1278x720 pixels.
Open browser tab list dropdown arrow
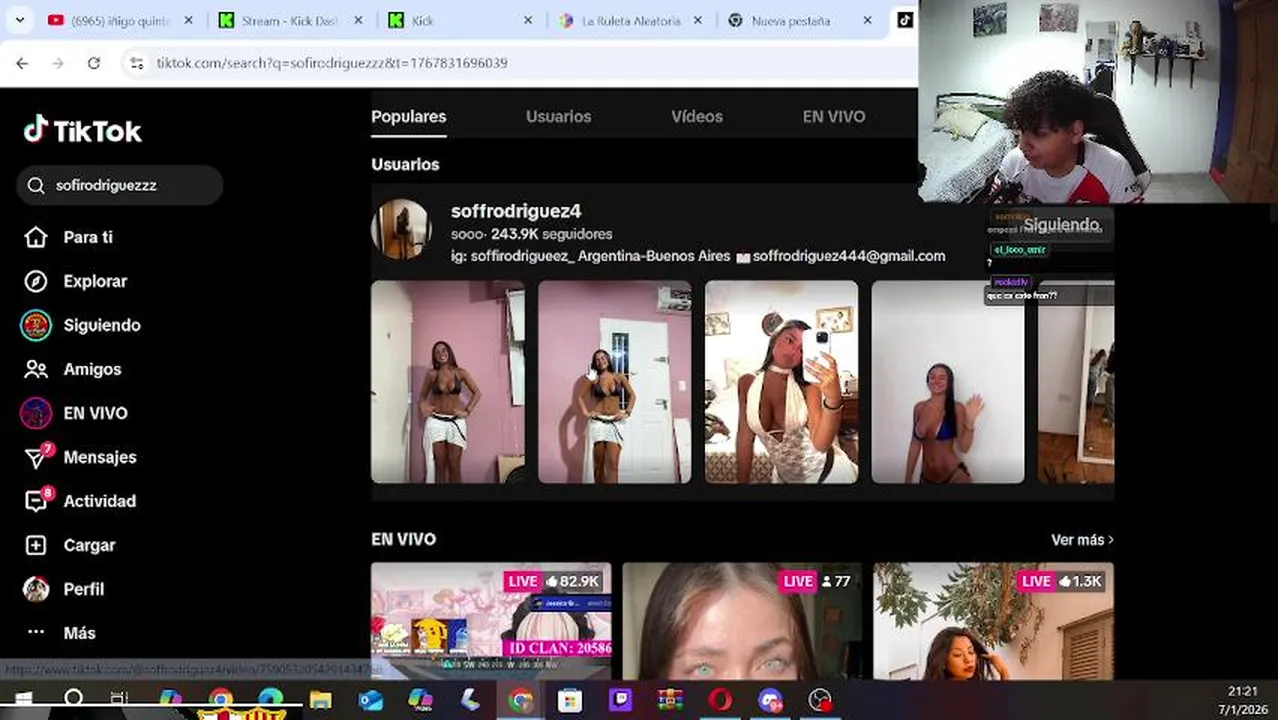(x=19, y=20)
